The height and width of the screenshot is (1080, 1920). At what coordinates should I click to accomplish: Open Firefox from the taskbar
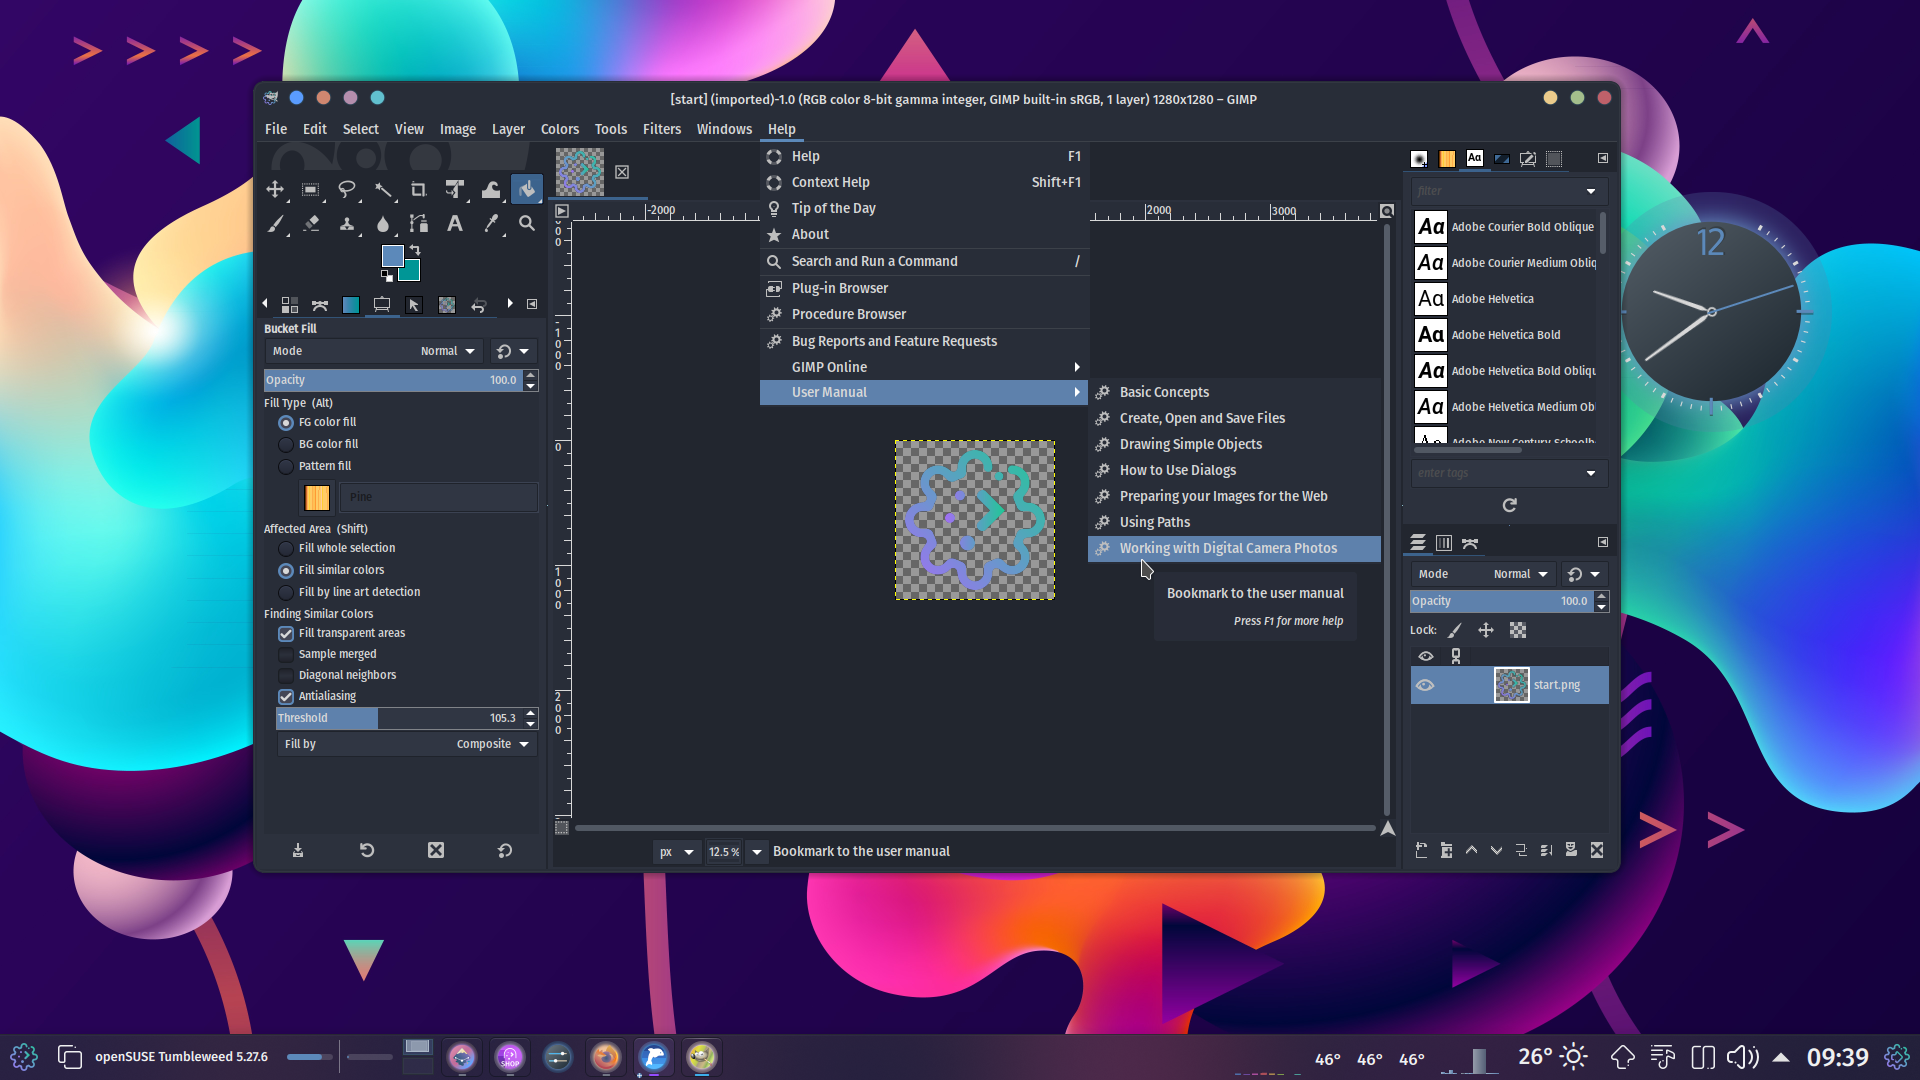pos(606,1057)
